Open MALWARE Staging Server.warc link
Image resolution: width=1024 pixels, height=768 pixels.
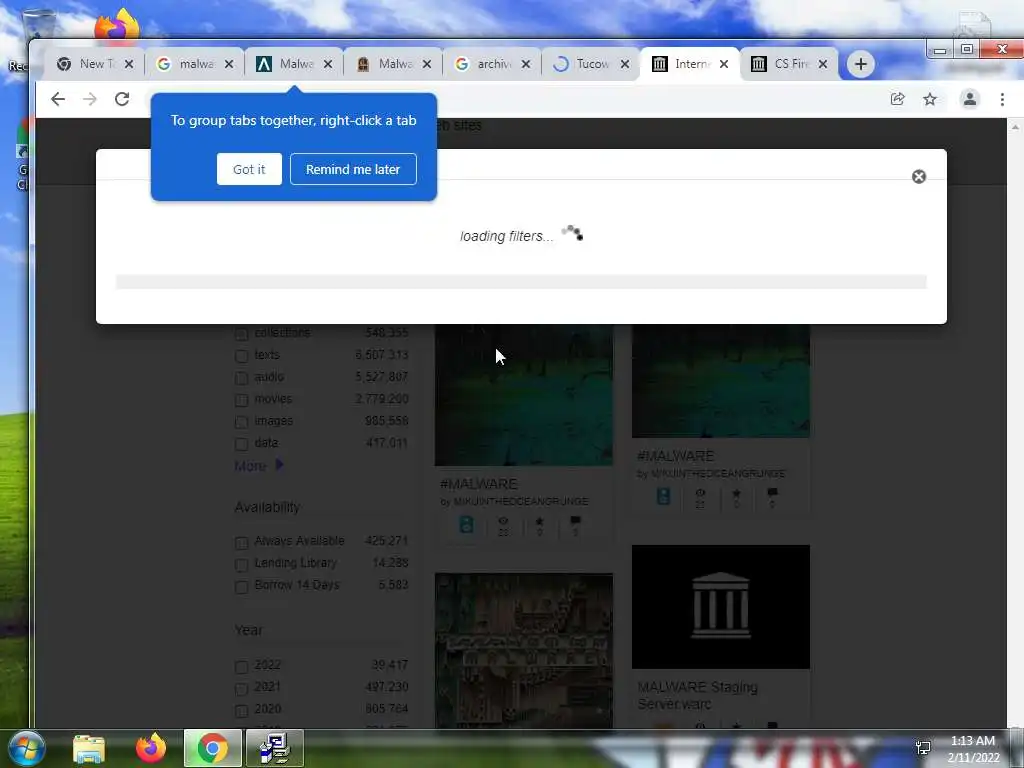pos(697,696)
